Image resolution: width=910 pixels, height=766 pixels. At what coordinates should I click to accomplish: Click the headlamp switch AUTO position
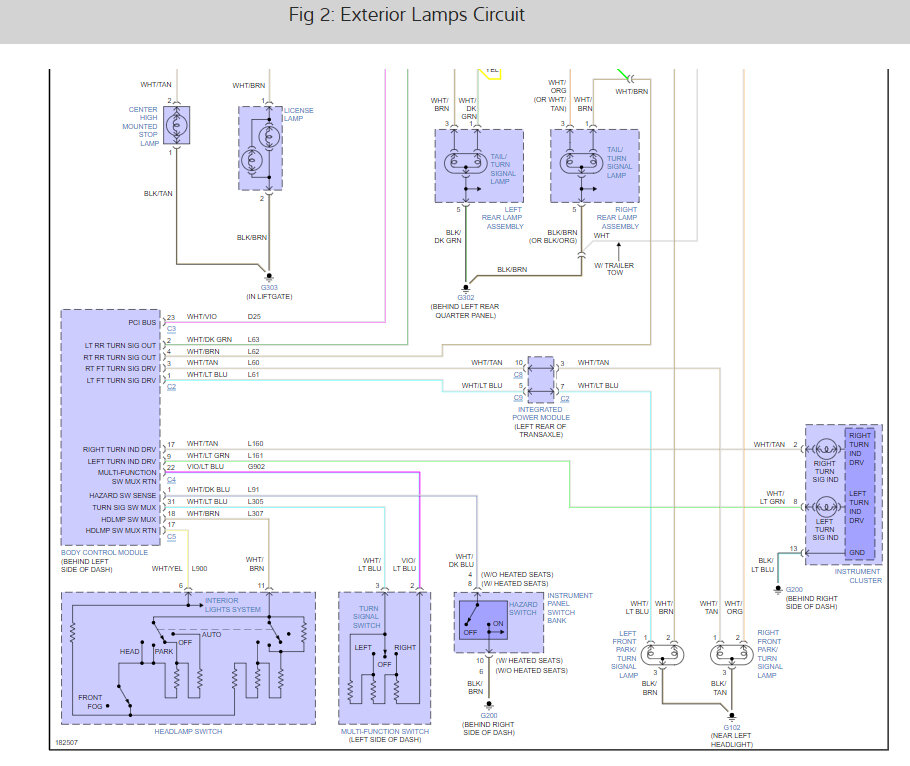[211, 634]
